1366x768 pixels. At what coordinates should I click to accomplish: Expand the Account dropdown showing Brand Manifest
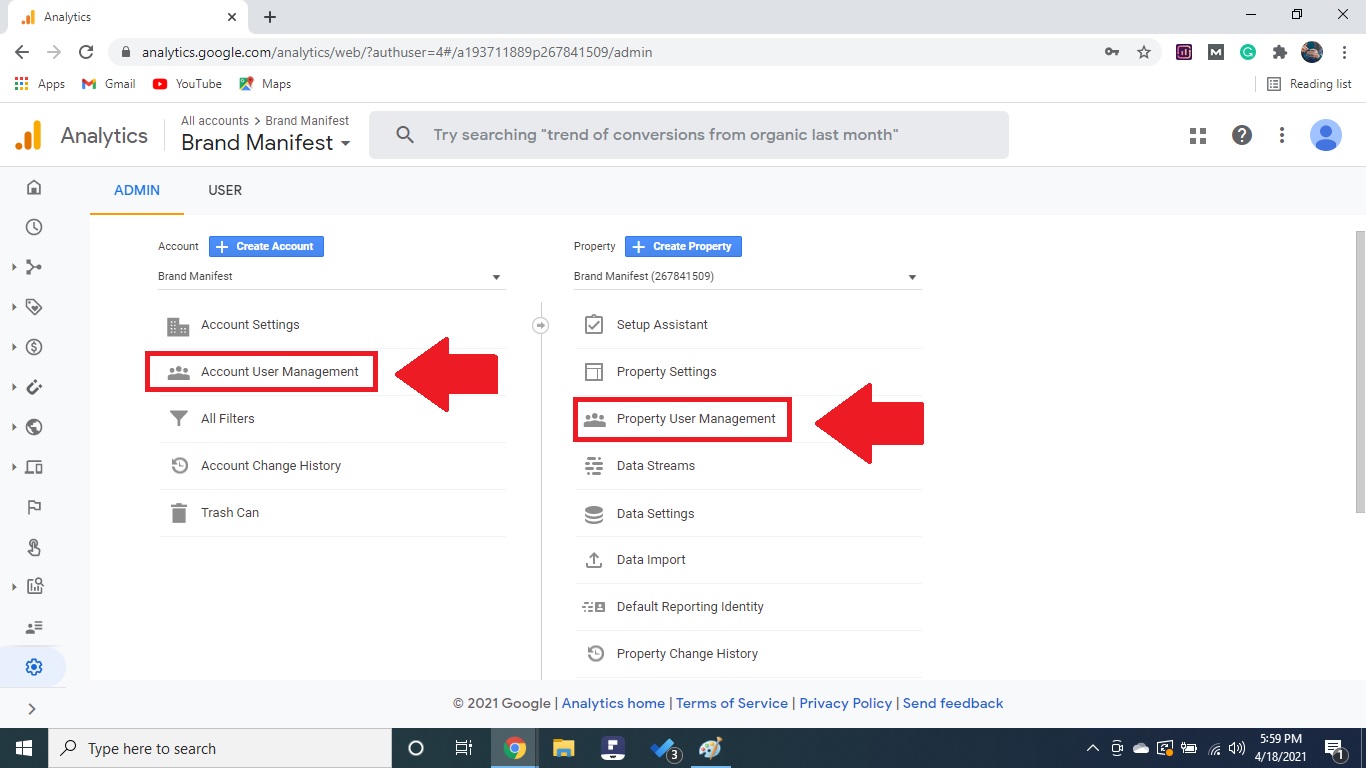[x=331, y=277]
